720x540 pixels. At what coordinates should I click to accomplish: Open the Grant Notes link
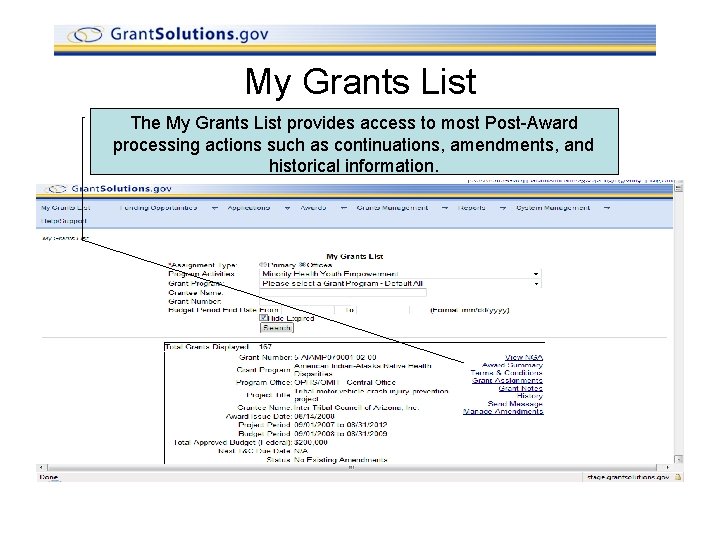coord(521,388)
